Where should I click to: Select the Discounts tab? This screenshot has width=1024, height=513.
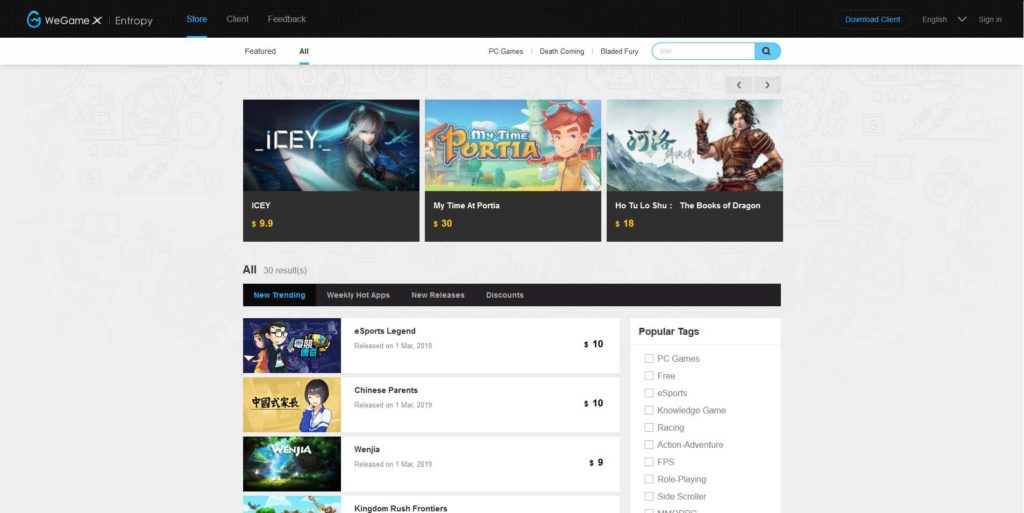(x=505, y=295)
